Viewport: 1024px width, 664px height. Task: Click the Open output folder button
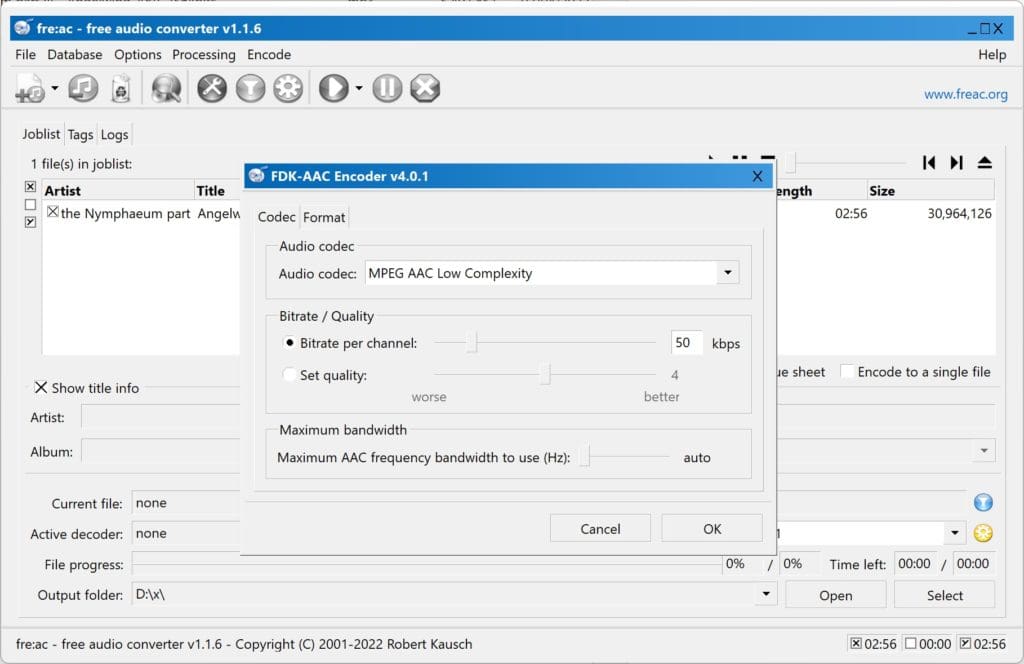[835, 595]
